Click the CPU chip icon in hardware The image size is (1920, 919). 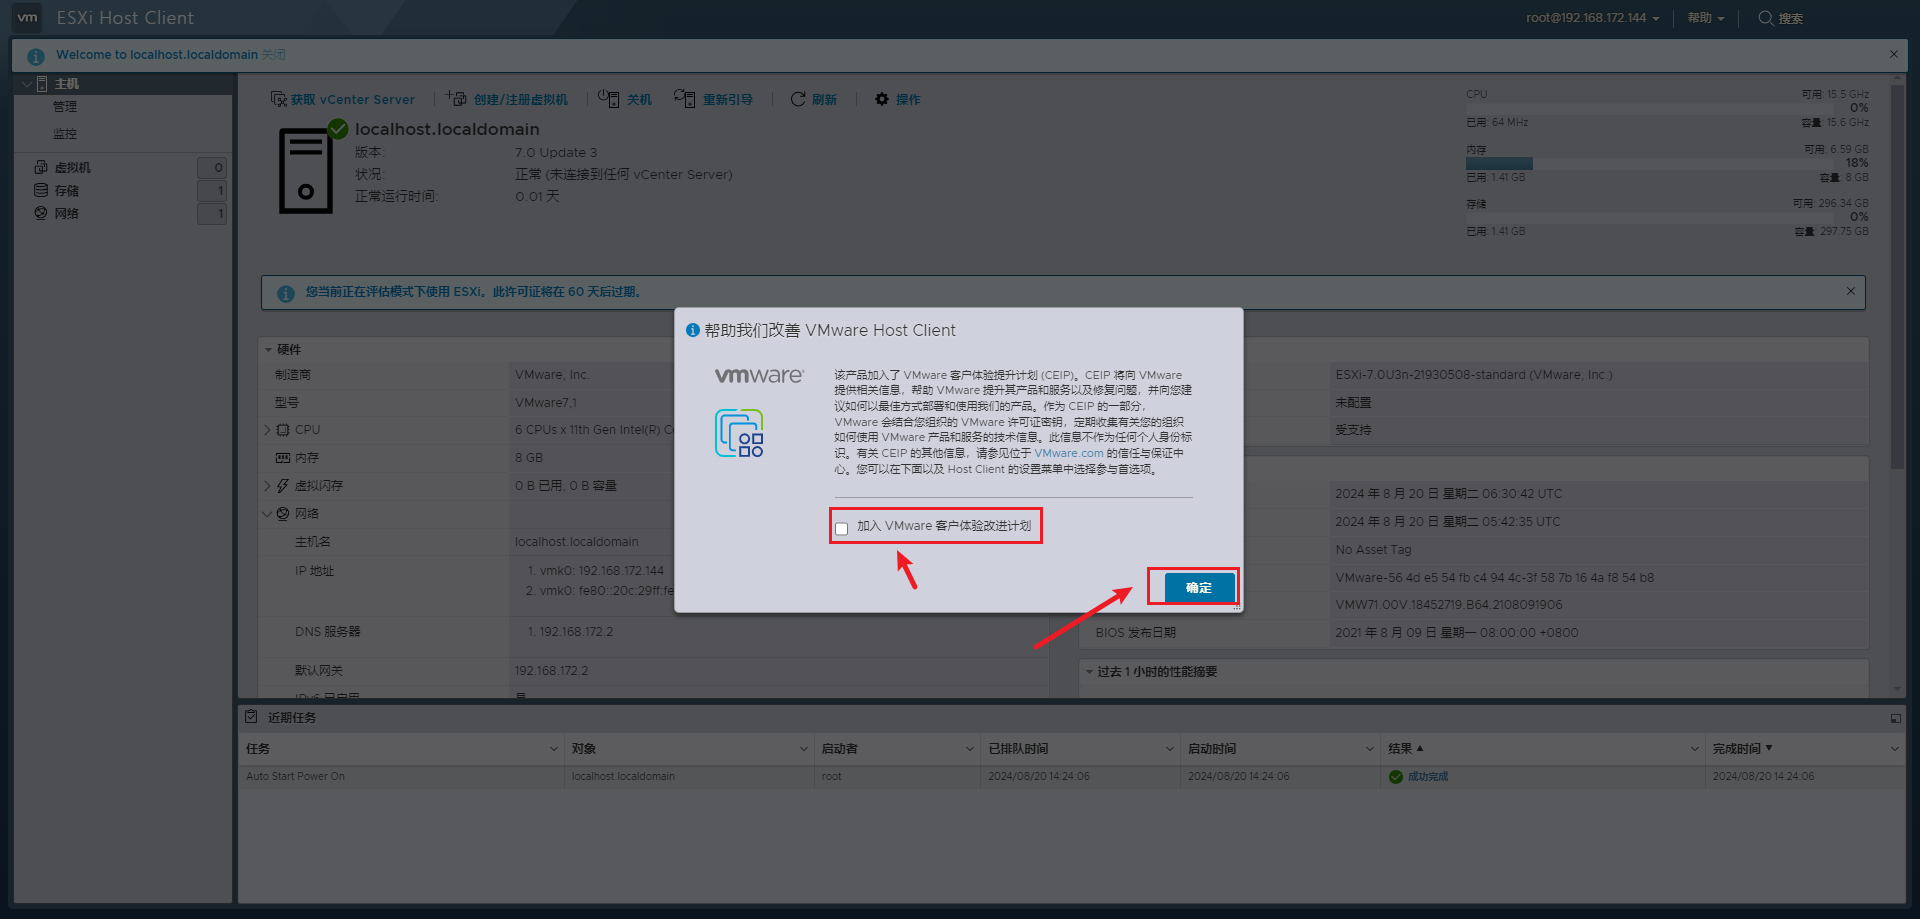click(x=283, y=430)
